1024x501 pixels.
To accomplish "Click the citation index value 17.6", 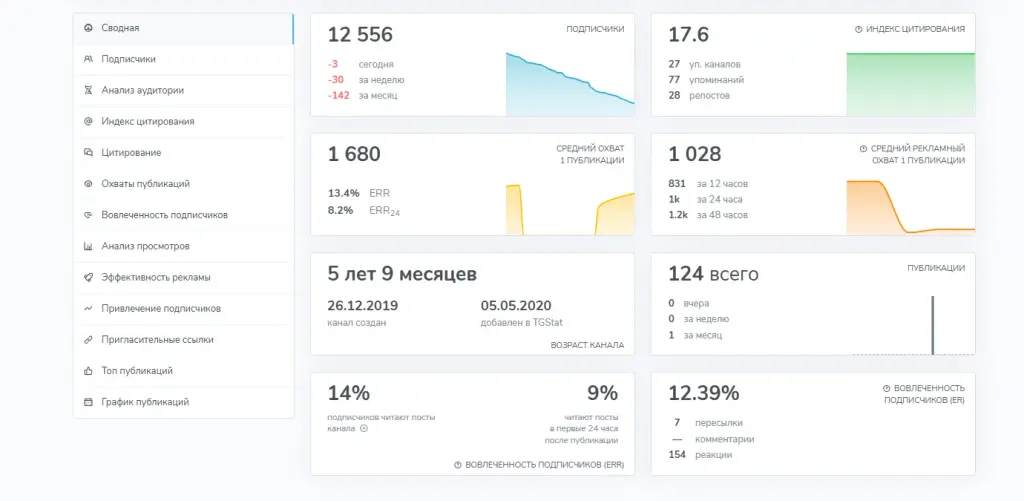I will [x=688, y=35].
